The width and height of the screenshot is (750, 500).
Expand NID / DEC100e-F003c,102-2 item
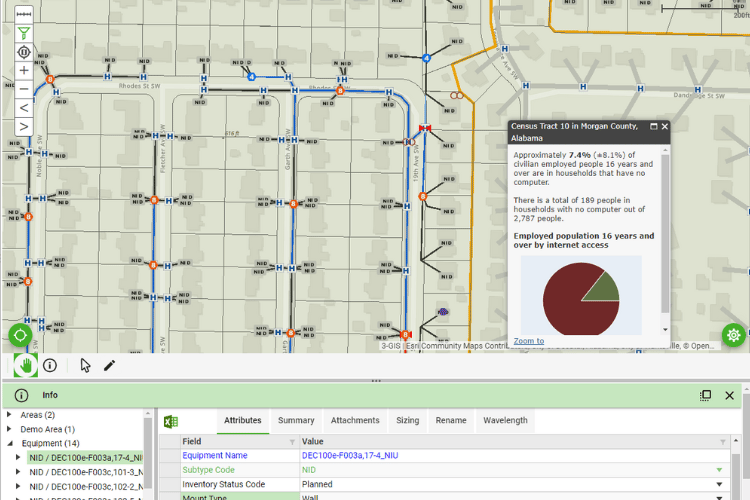coord(18,487)
